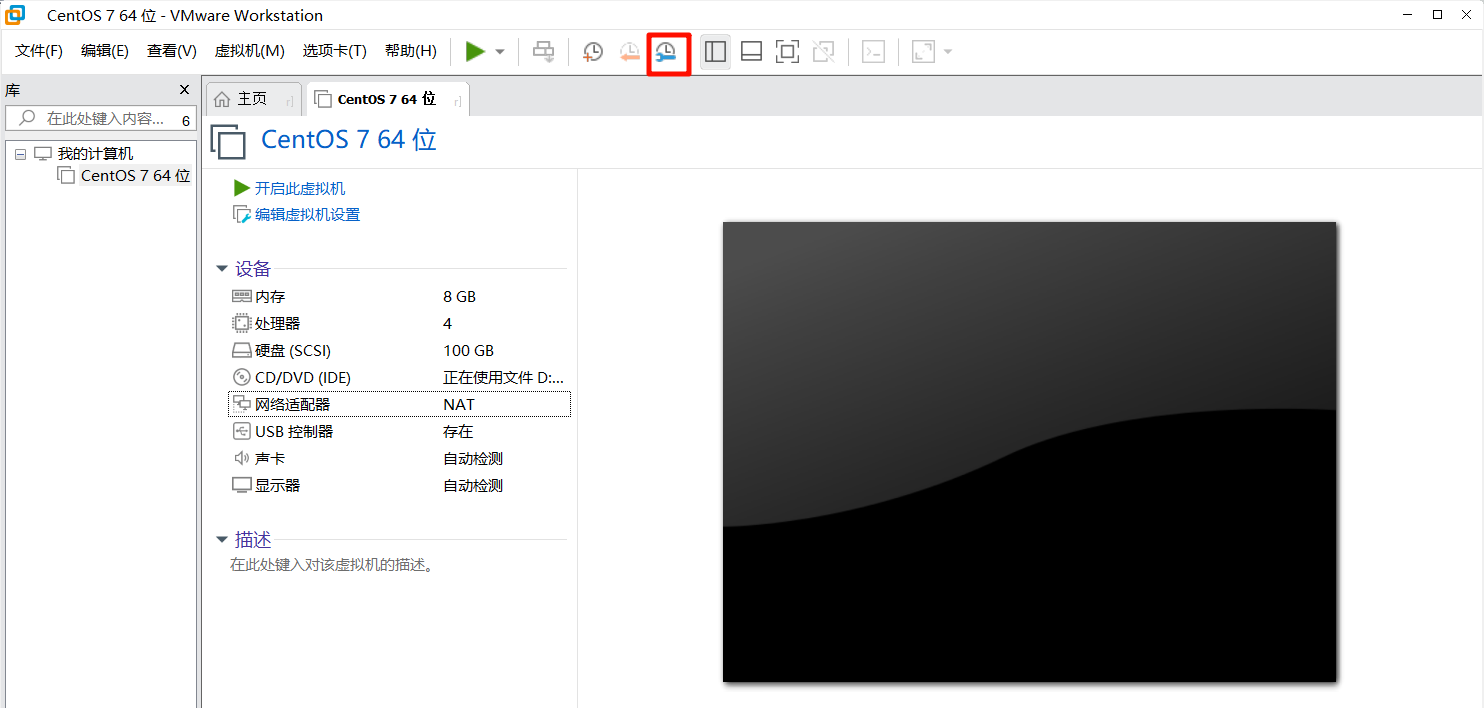
Task: Click the network icon beside 网络适配器
Action: point(241,405)
